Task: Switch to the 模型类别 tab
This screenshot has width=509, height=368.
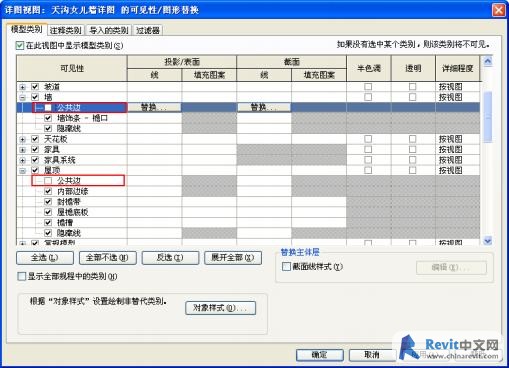Action: point(27,30)
